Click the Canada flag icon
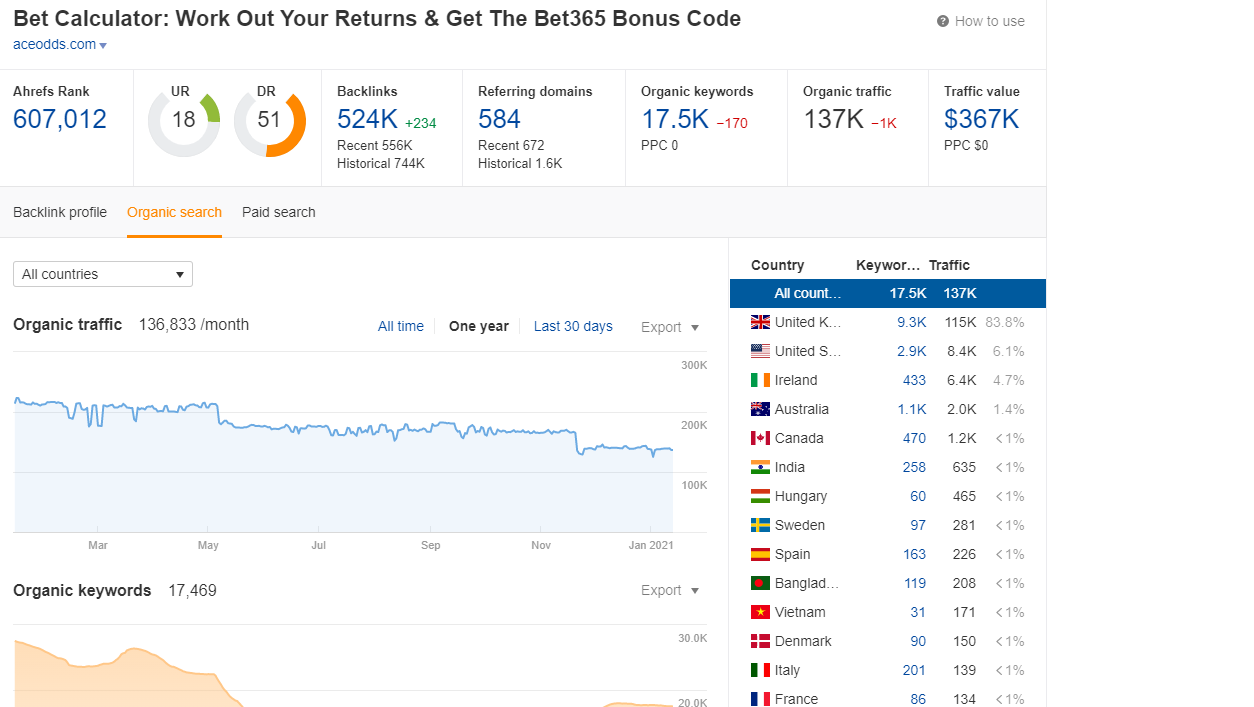This screenshot has height=707, width=1254. pyautogui.click(x=760, y=438)
